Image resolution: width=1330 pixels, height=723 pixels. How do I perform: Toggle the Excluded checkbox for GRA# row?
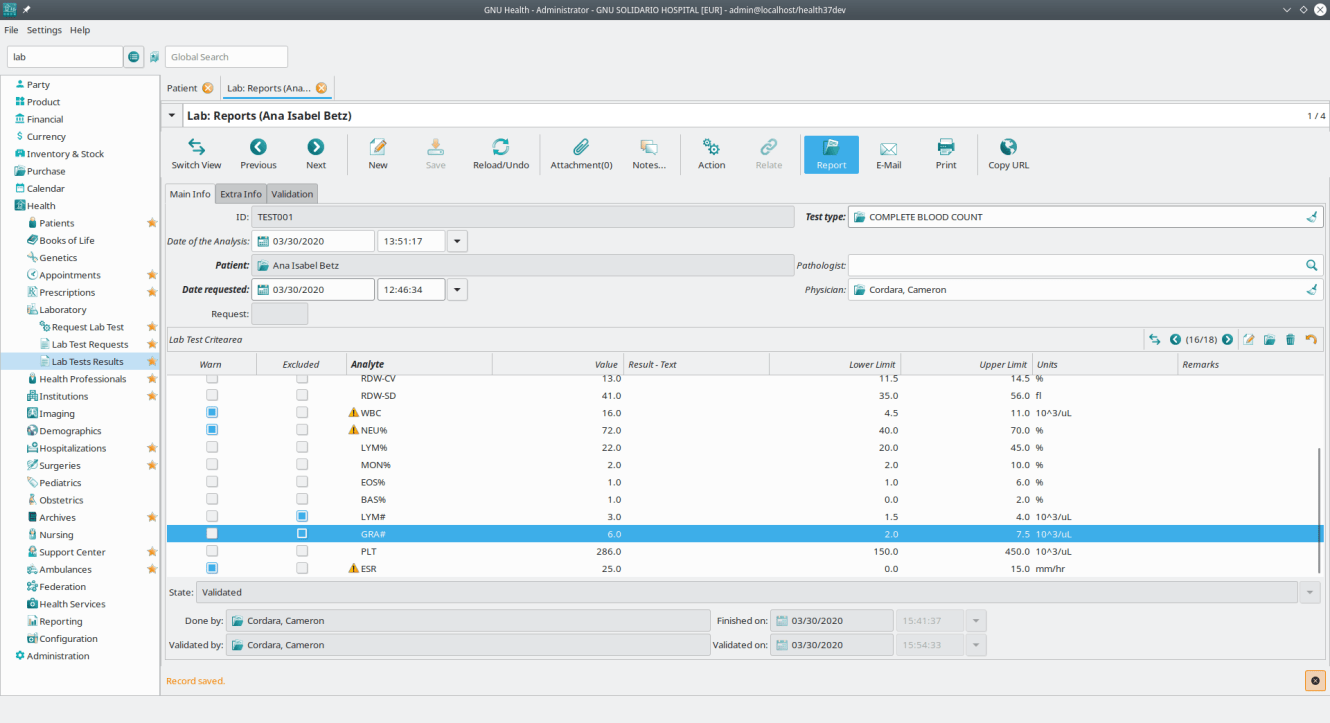point(302,533)
